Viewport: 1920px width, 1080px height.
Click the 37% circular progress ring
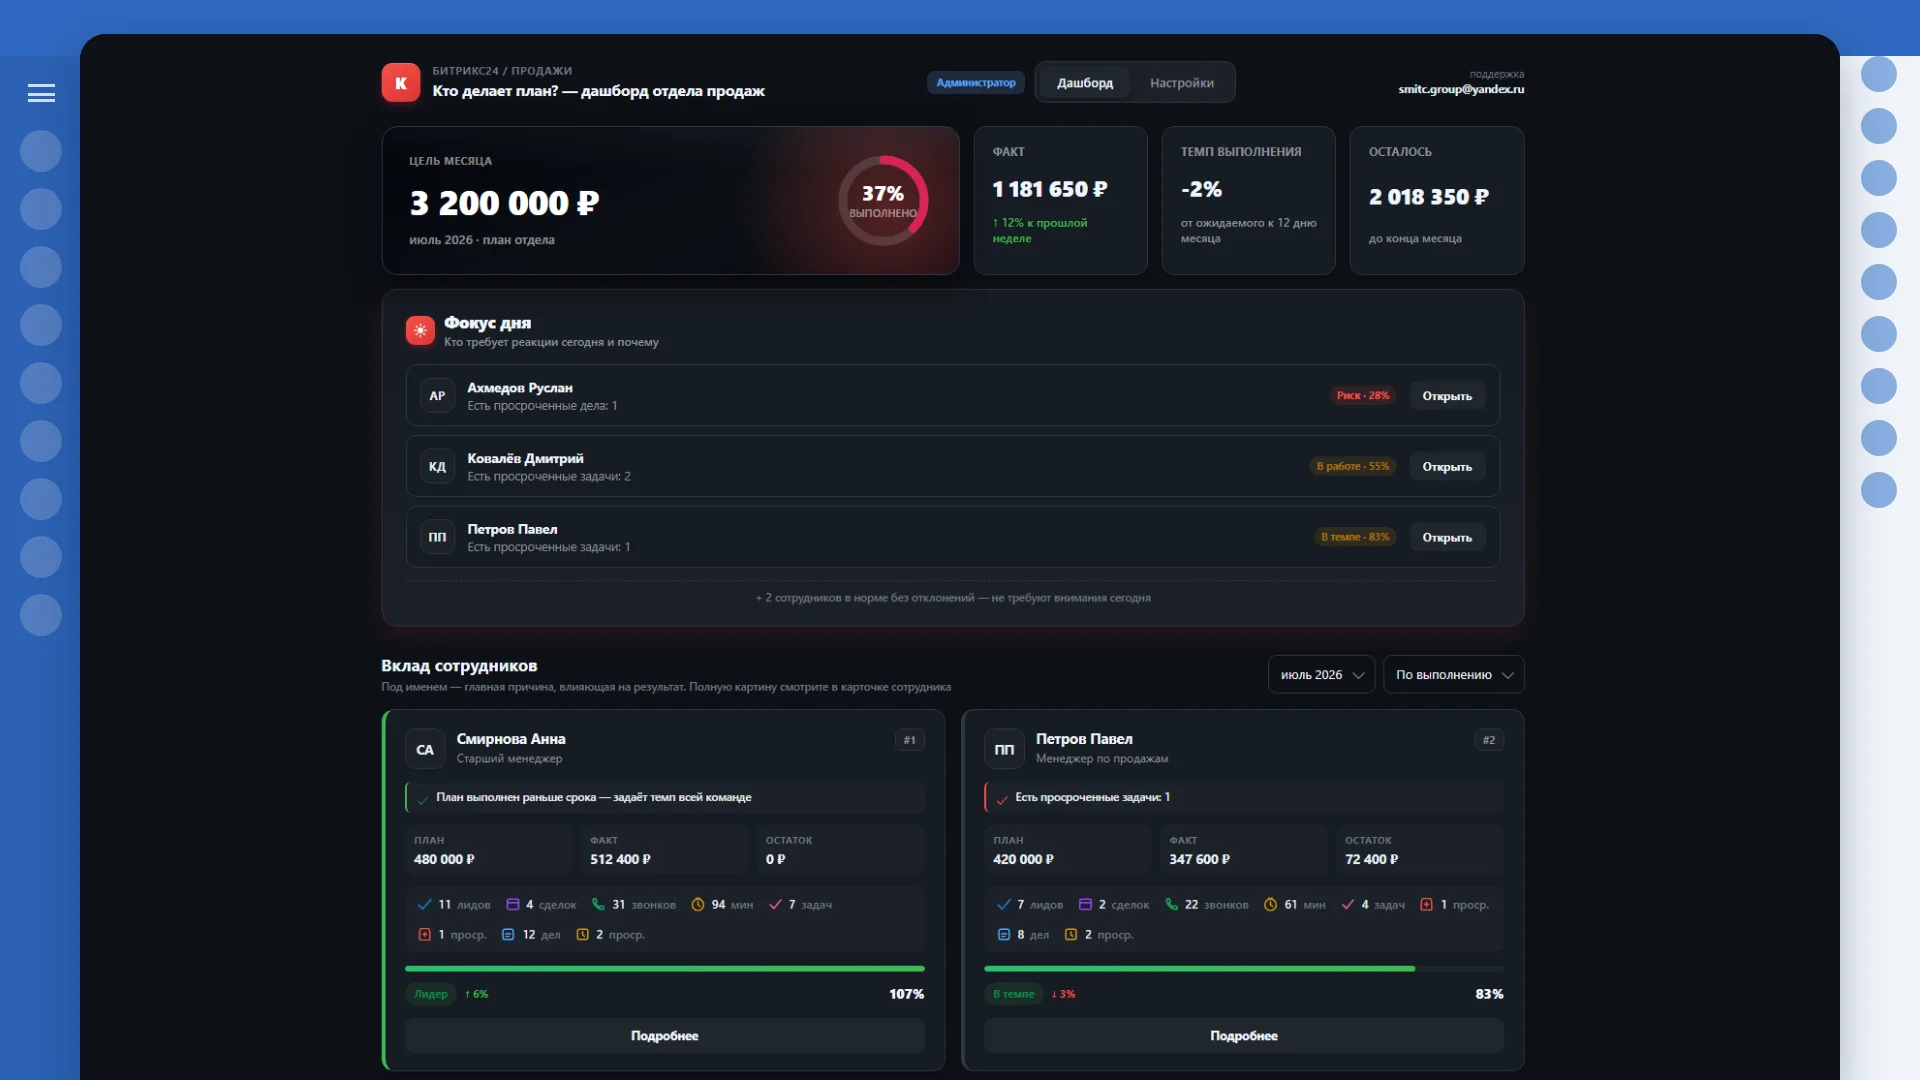pos(883,201)
